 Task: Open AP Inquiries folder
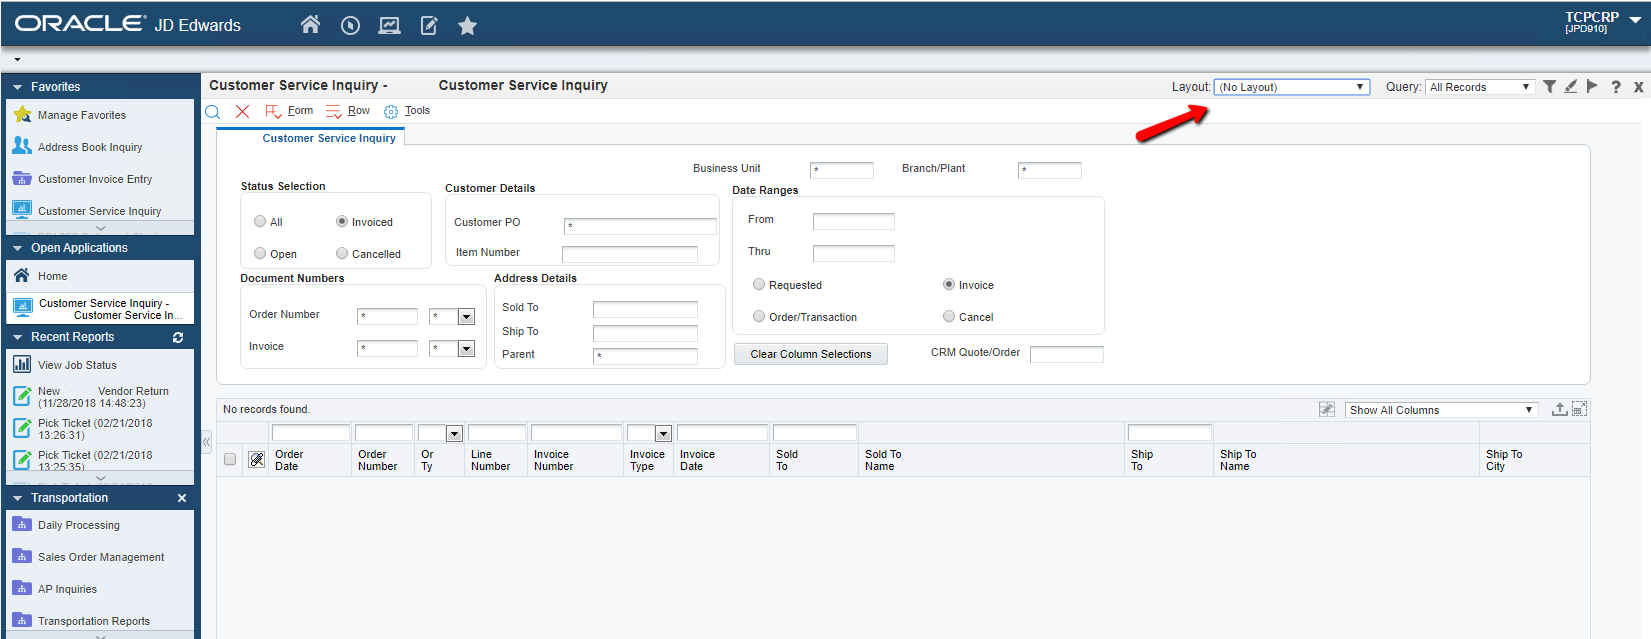(67, 589)
